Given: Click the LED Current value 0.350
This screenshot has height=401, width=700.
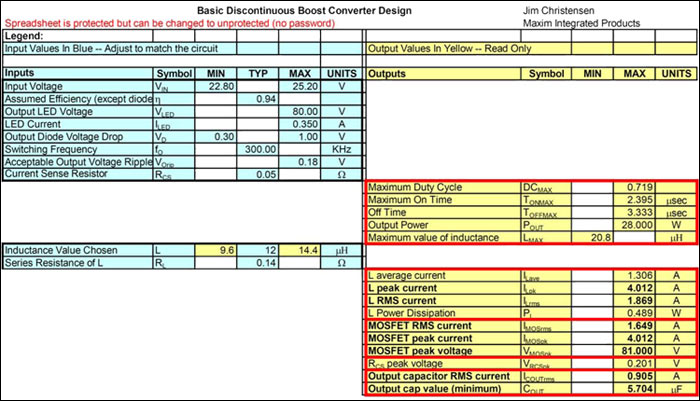Looking at the screenshot, I should click(302, 124).
